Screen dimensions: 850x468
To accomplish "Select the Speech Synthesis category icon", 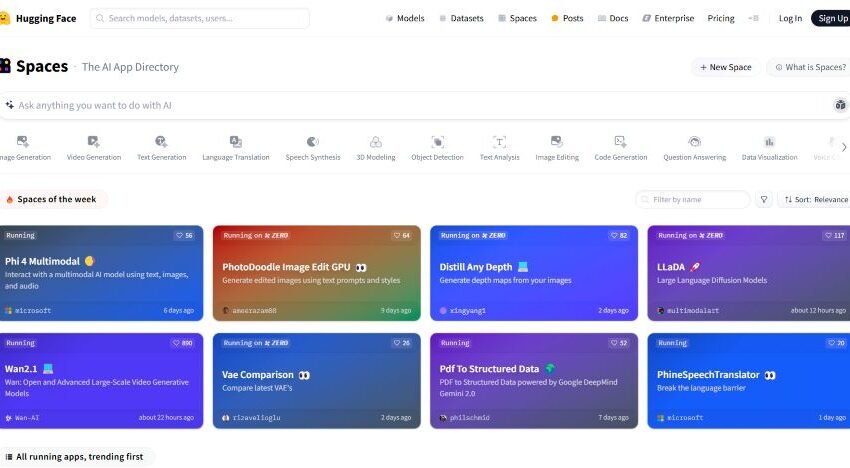I will [x=313, y=142].
